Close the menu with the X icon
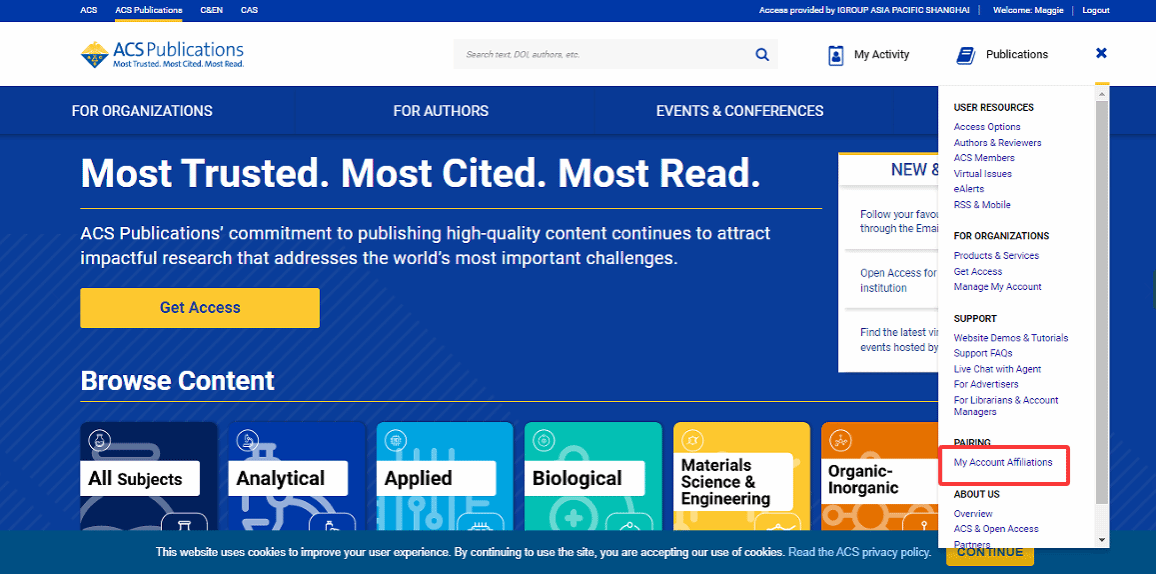Screen dimensions: 1156x574 pyautogui.click(x=1101, y=53)
